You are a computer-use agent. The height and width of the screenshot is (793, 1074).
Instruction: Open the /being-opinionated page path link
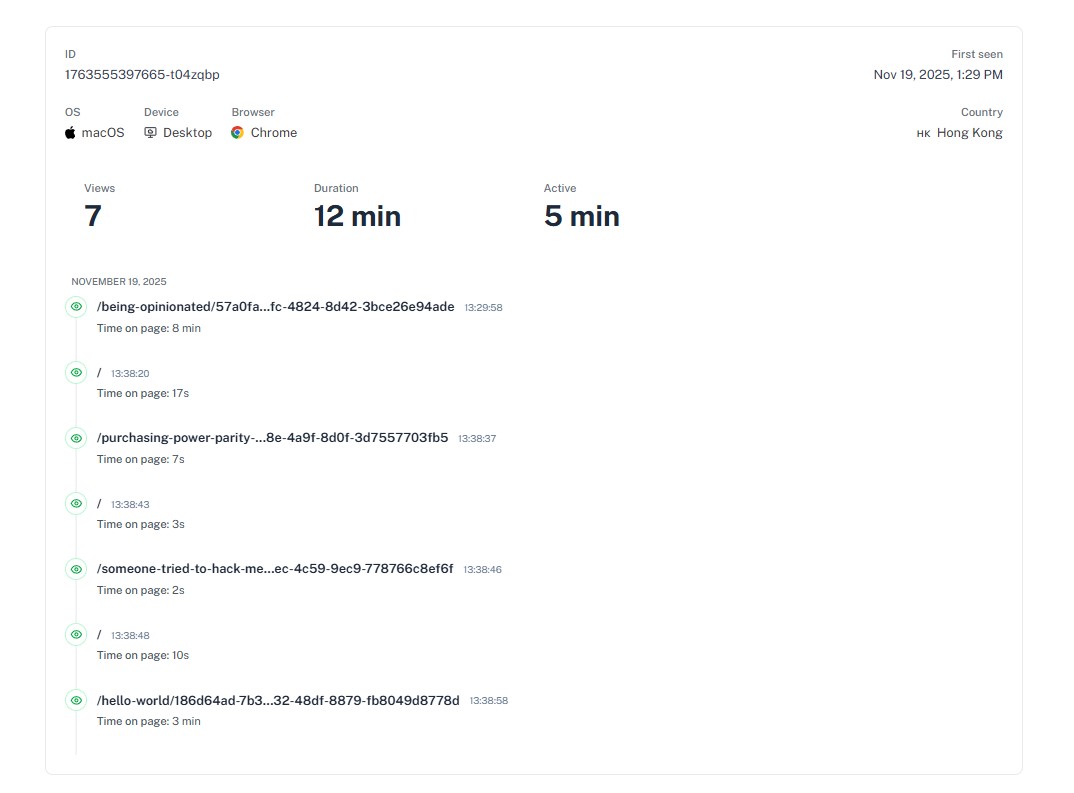coord(275,307)
